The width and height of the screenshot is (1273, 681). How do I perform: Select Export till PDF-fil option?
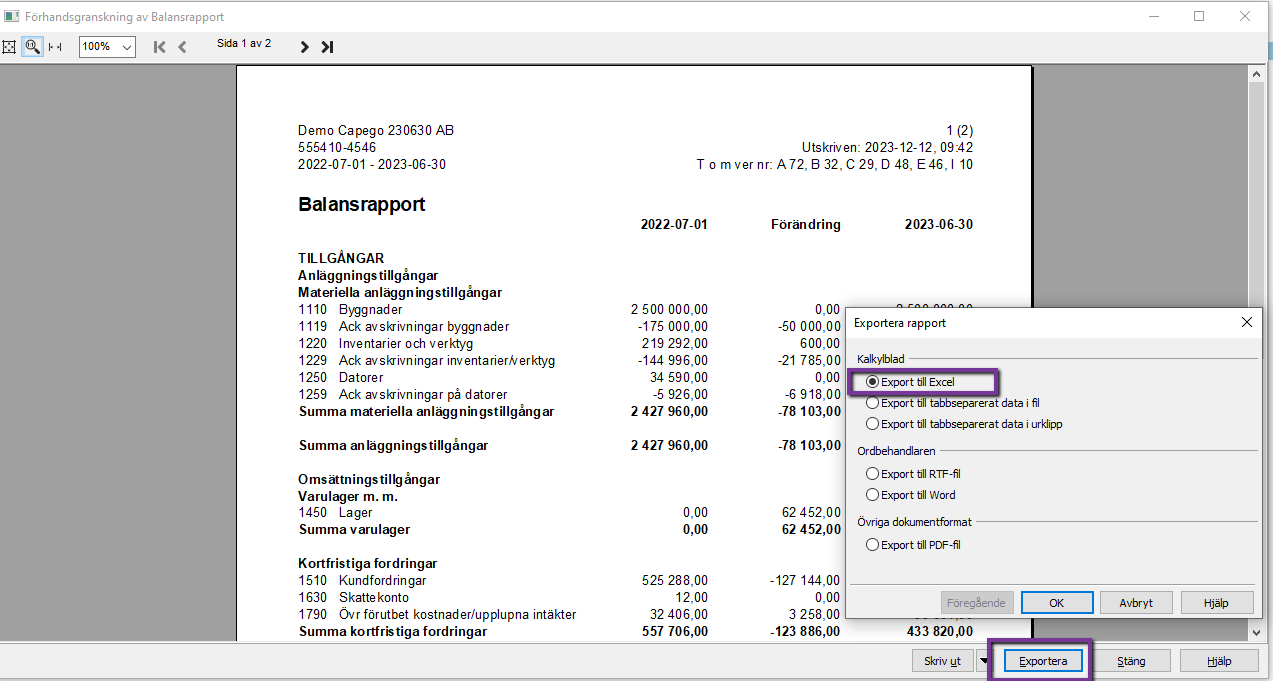tap(914, 545)
